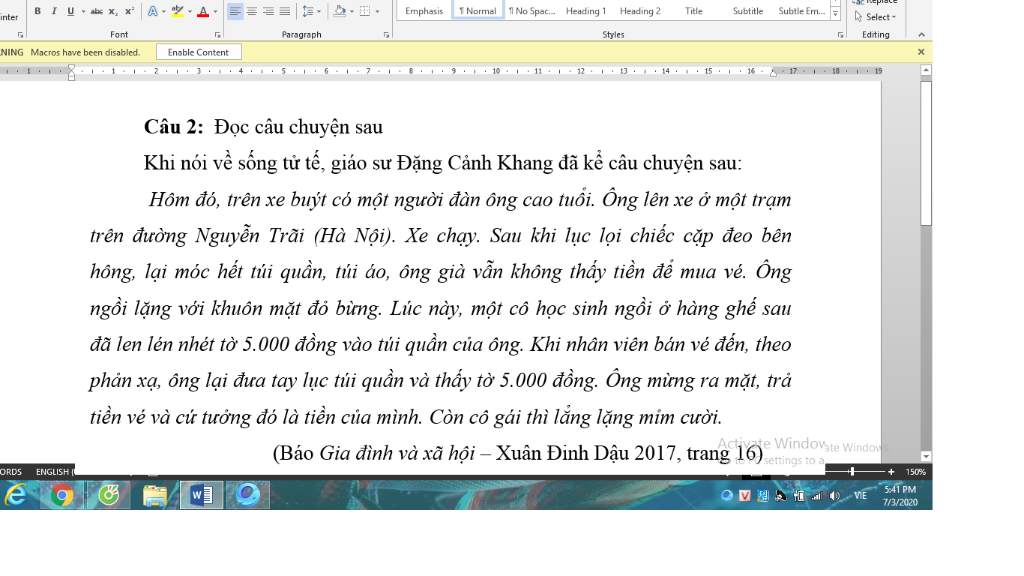Open File Explorer from taskbar
Screen dimensions: 1024x576
pyautogui.click(x=155, y=496)
